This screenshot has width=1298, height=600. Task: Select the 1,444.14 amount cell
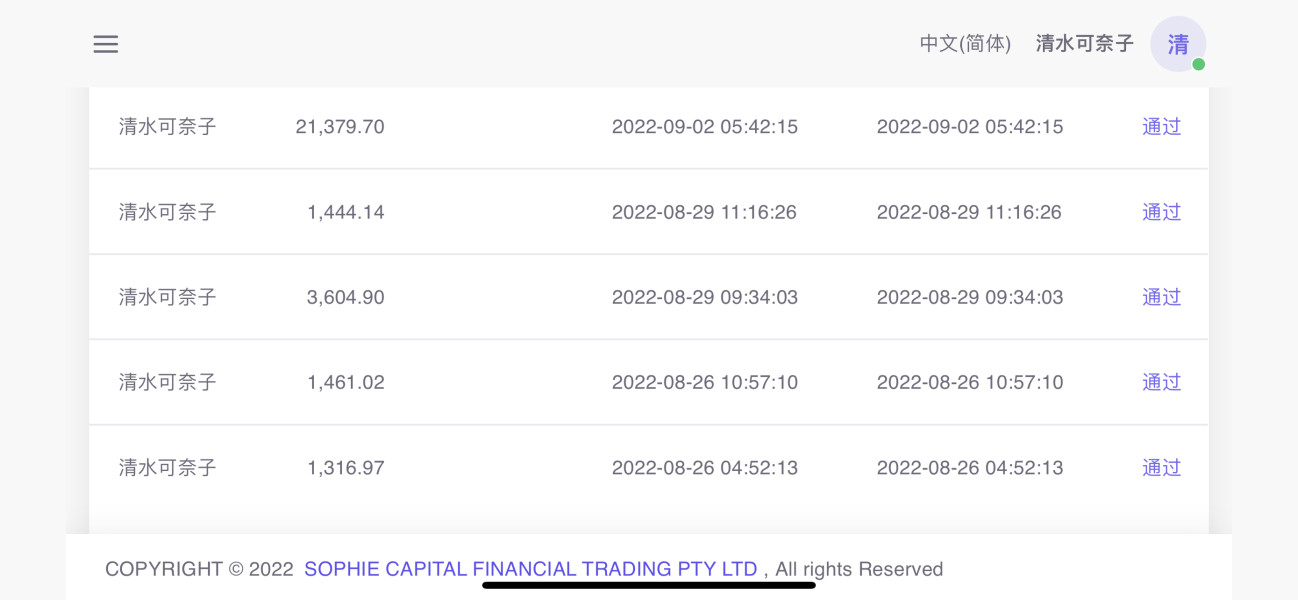point(346,212)
